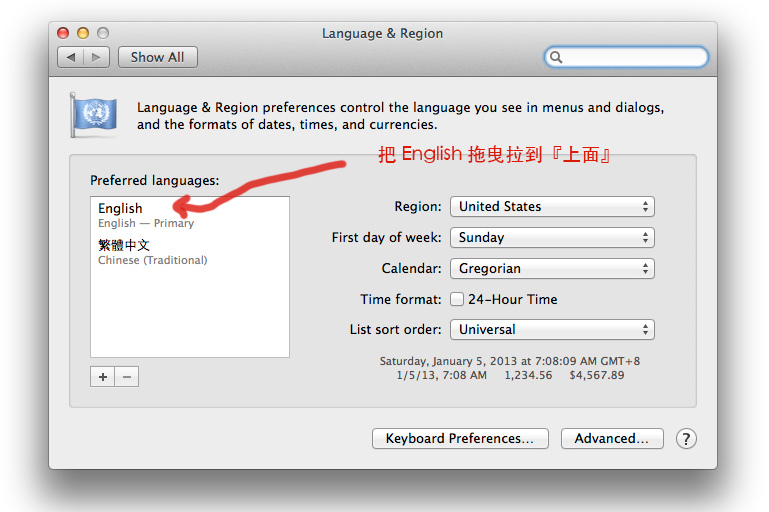Close the Language & Region window
This screenshot has height=512, width=769.
(63, 33)
